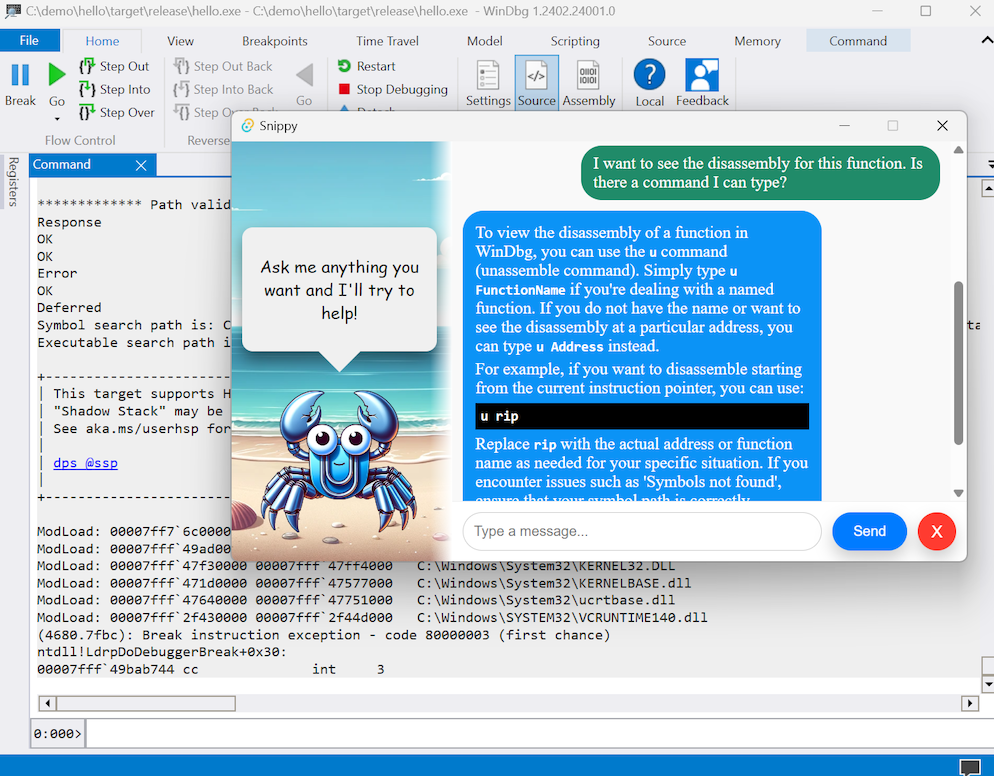Open the Scripting ribbon tab
This screenshot has width=994, height=776.
tap(574, 41)
